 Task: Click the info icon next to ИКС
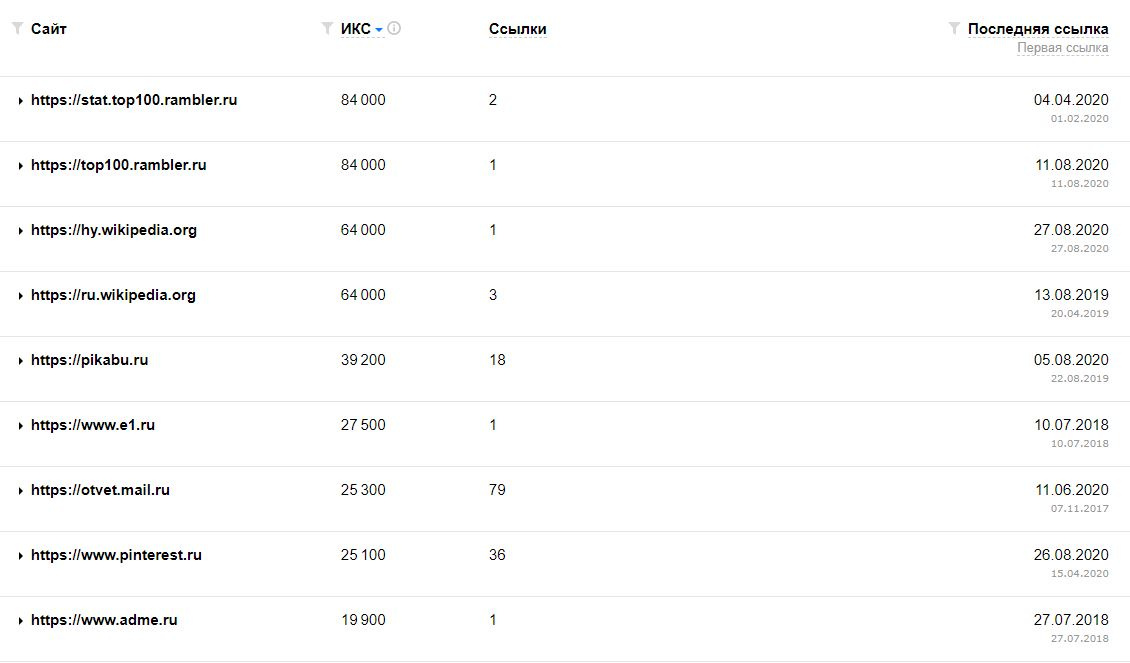click(x=394, y=29)
